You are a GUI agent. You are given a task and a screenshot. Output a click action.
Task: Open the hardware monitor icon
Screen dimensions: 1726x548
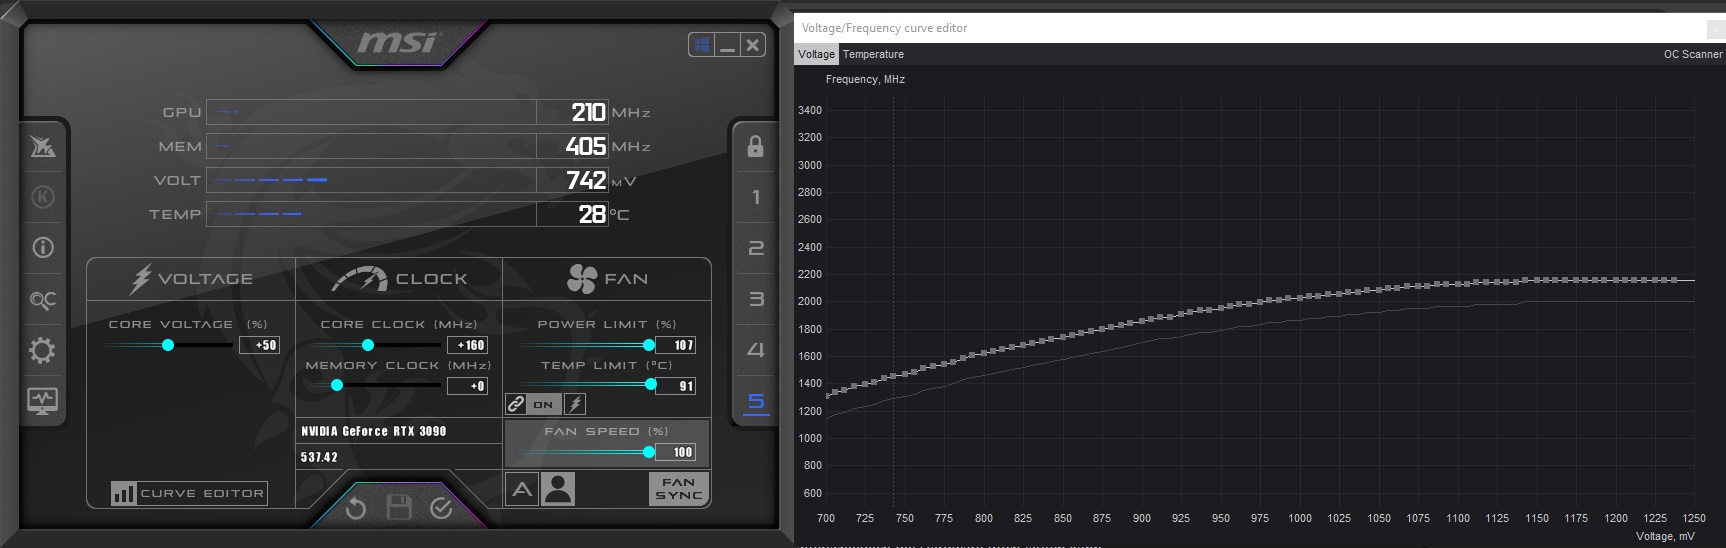43,400
